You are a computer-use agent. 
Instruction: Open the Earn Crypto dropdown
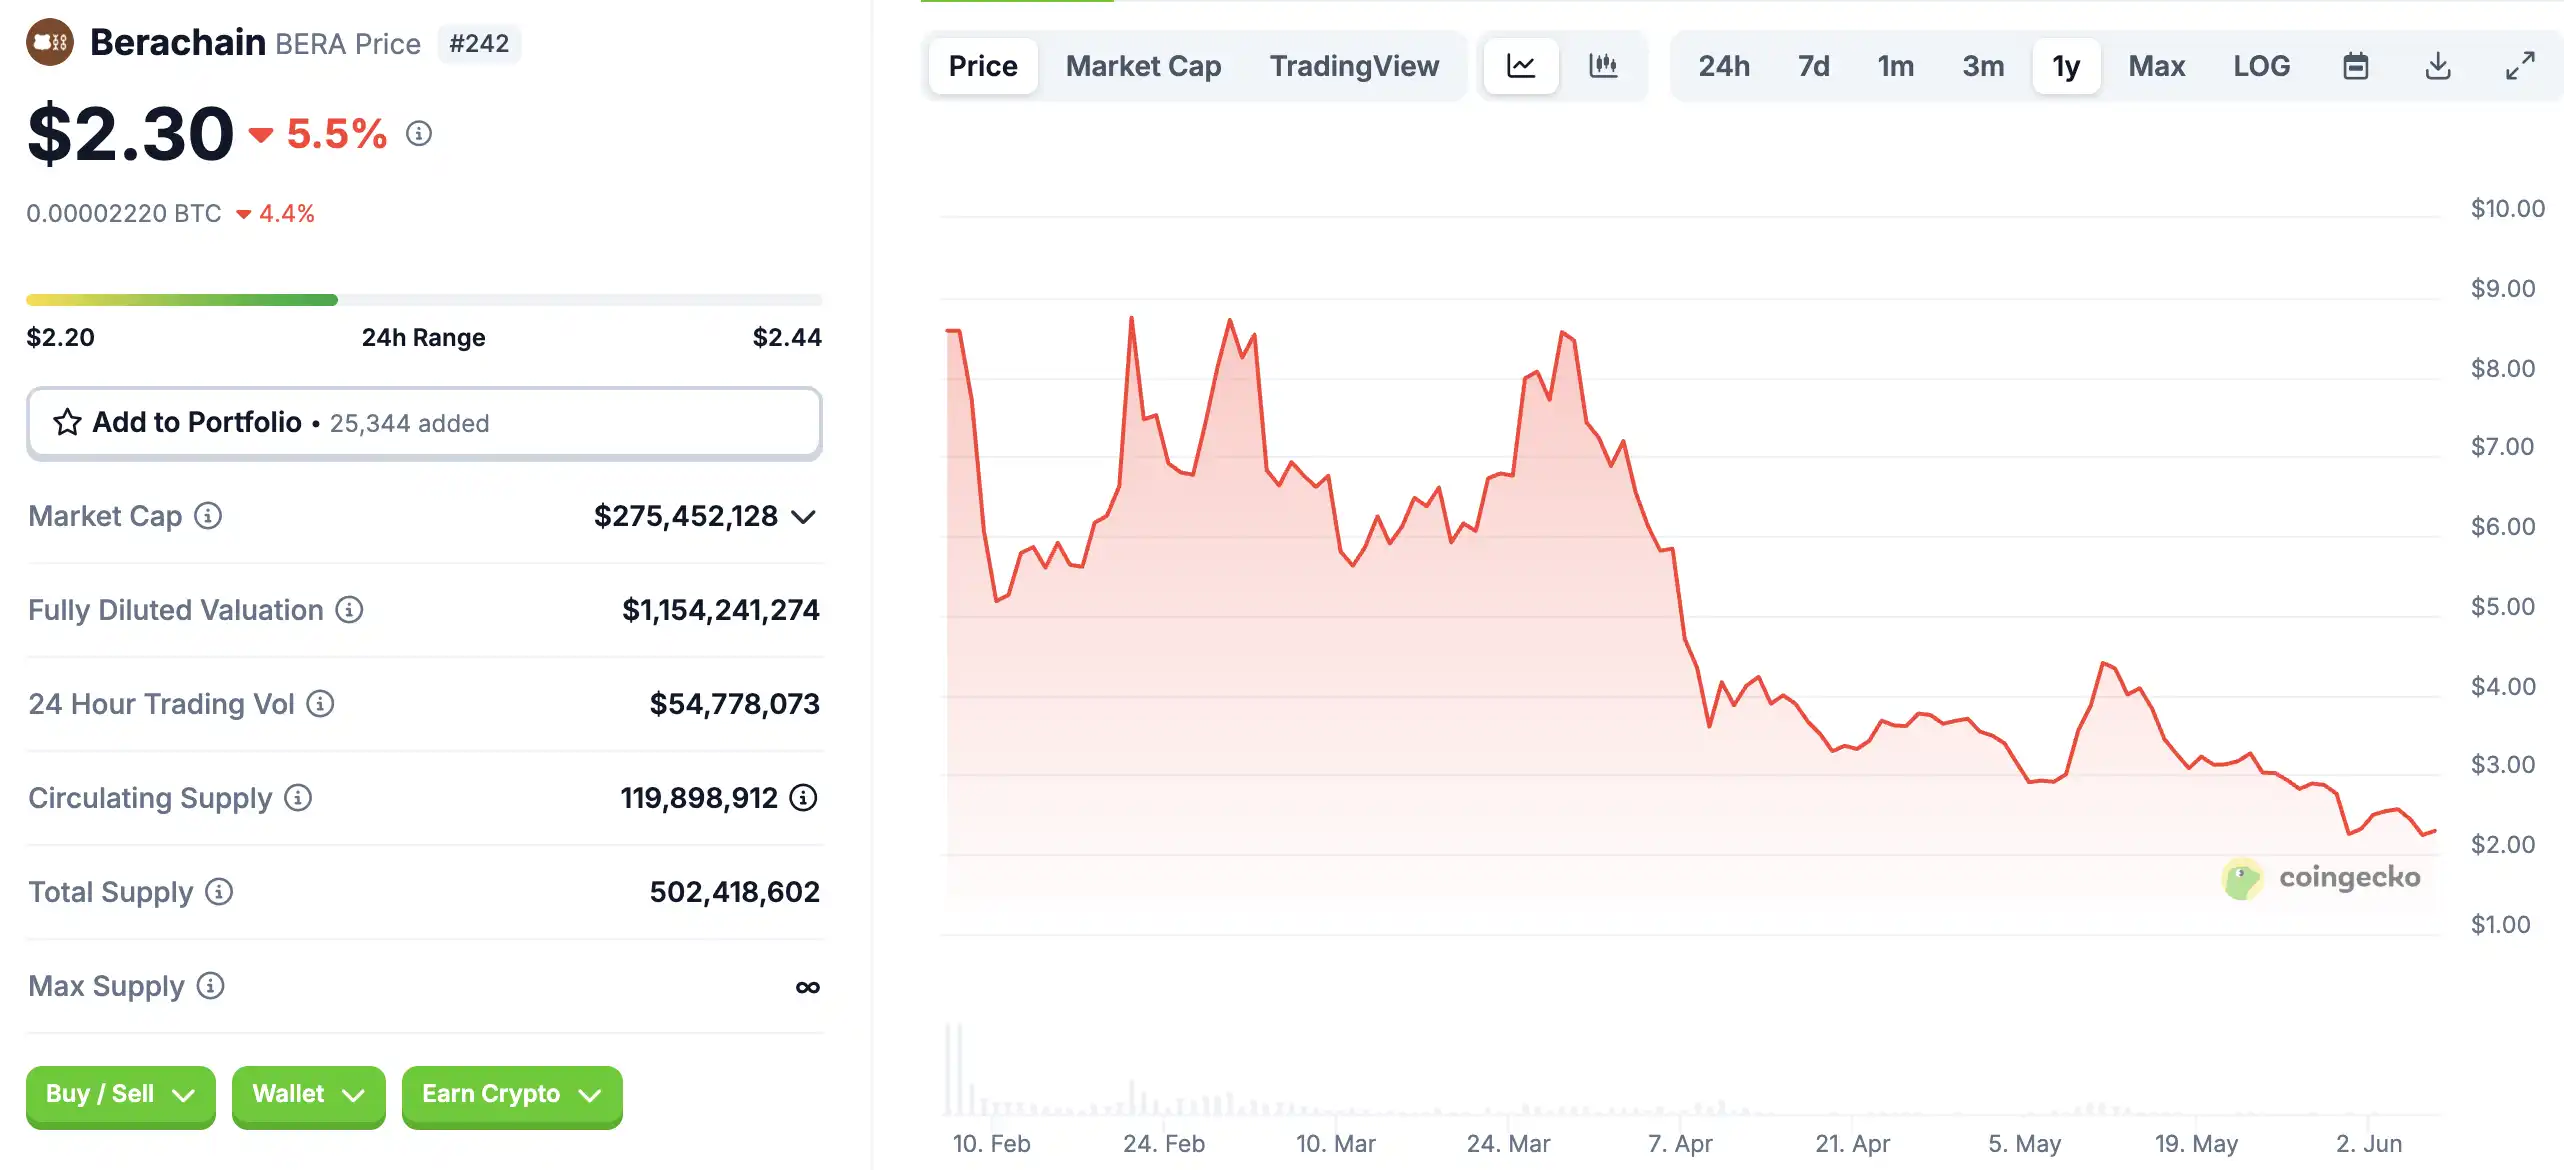coord(512,1095)
